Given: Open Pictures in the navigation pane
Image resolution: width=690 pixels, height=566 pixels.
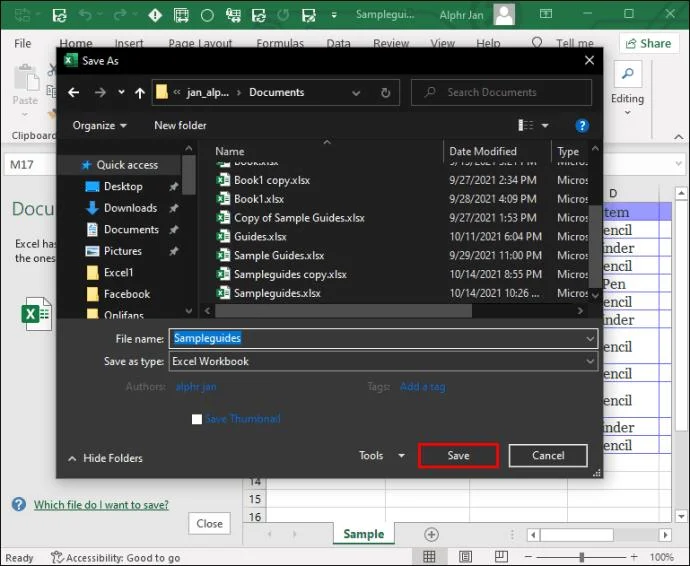Looking at the screenshot, I should coord(122,251).
